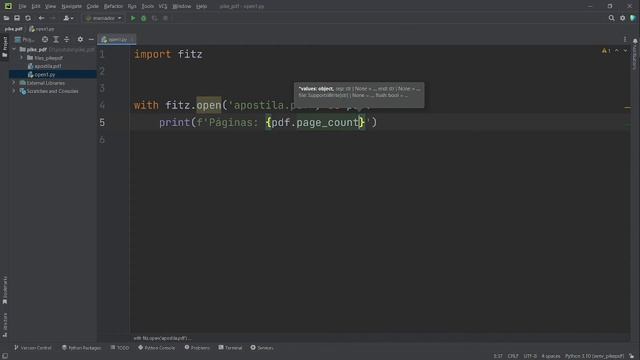Screen dimensions: 640x360
Task: Click the Reload from disk icon
Action: click(x=28, y=18)
